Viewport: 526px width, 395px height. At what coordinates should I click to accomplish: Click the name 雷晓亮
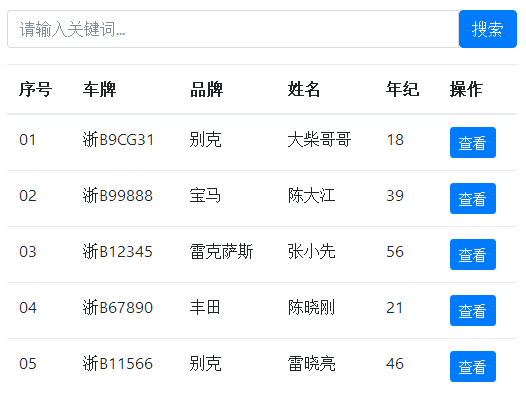pos(311,364)
